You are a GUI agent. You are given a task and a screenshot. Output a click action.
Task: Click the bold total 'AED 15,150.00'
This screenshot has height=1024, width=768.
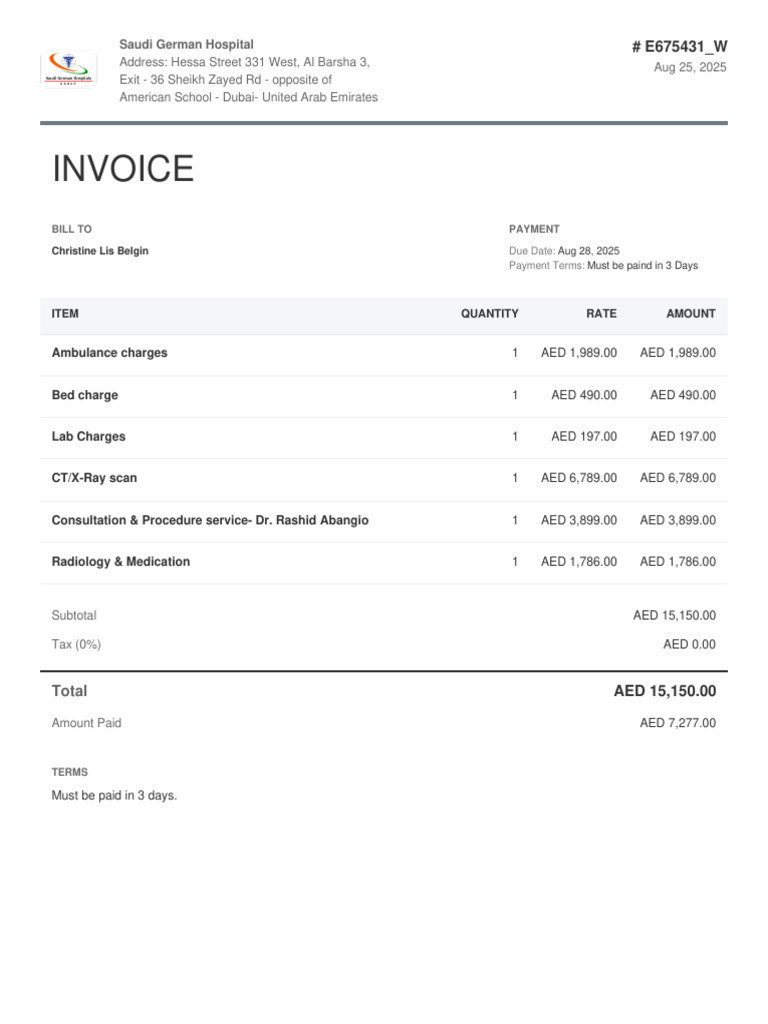pyautogui.click(x=665, y=691)
